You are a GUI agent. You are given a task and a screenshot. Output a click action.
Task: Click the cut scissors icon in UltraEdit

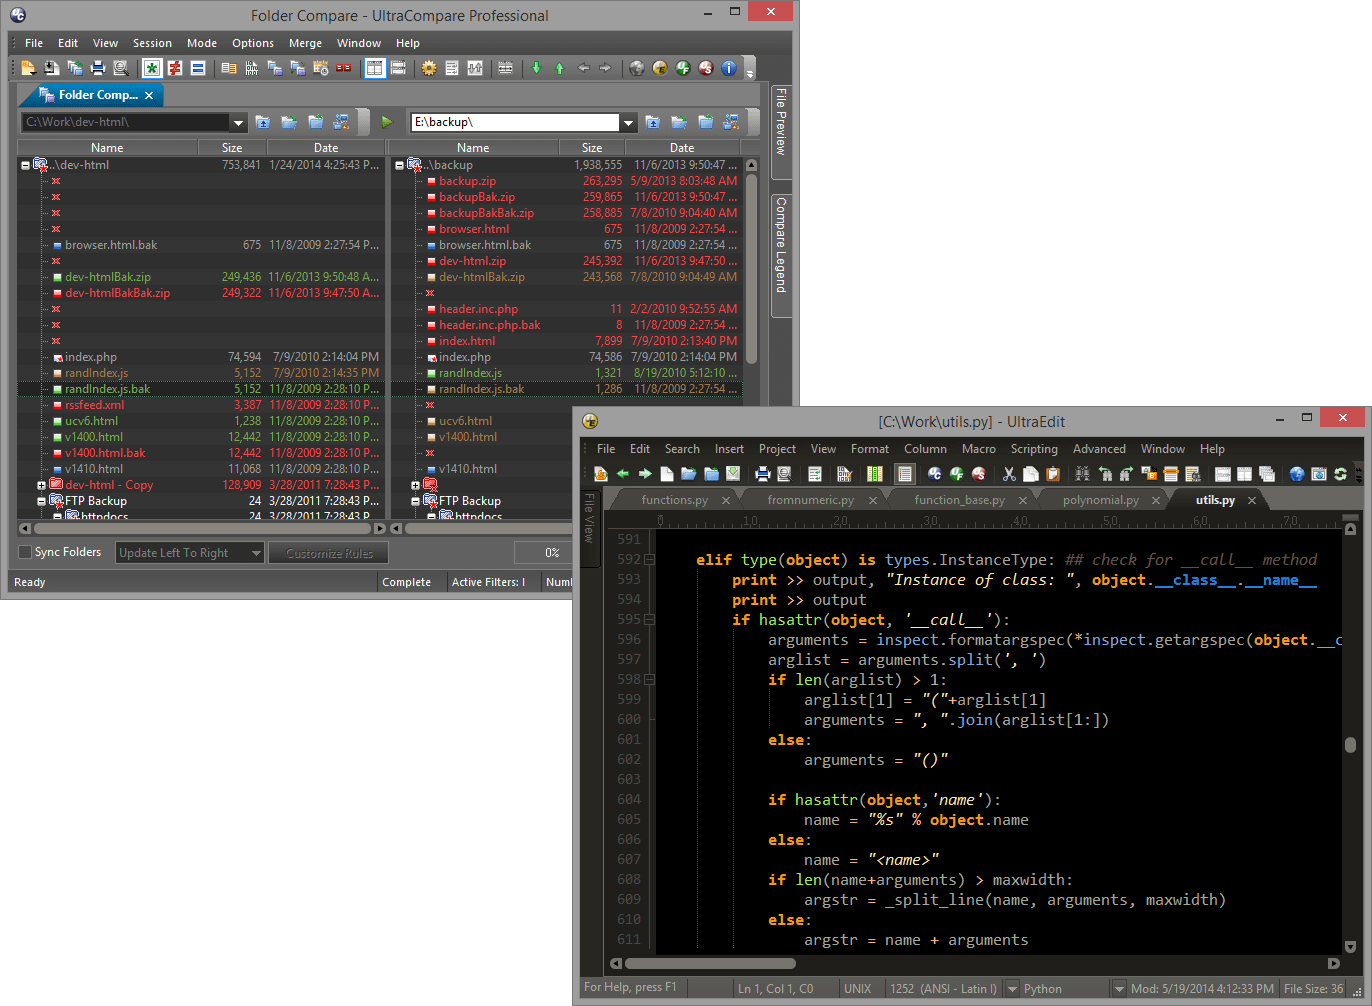pos(1009,474)
